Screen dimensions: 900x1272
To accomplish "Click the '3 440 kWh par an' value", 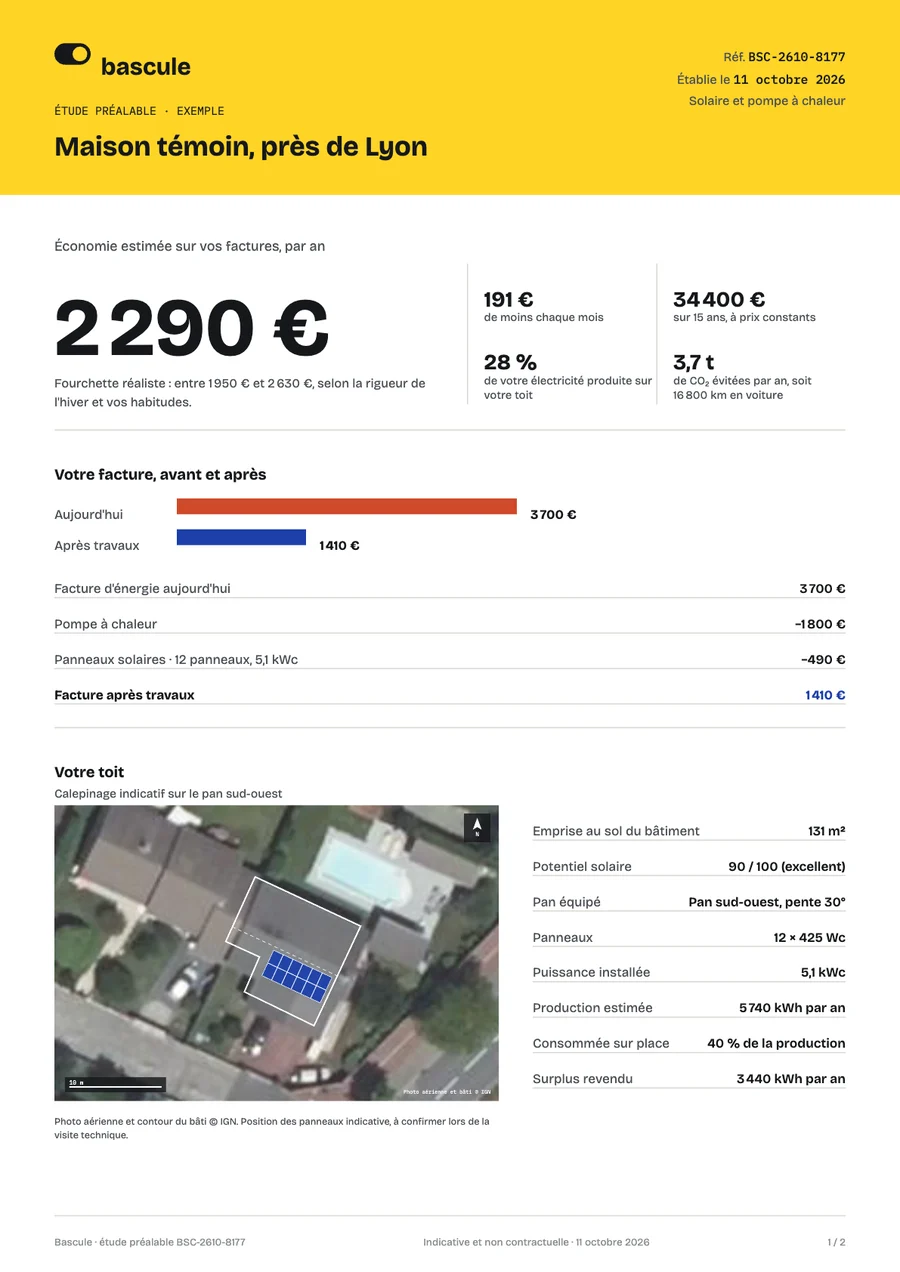I will point(791,1079).
